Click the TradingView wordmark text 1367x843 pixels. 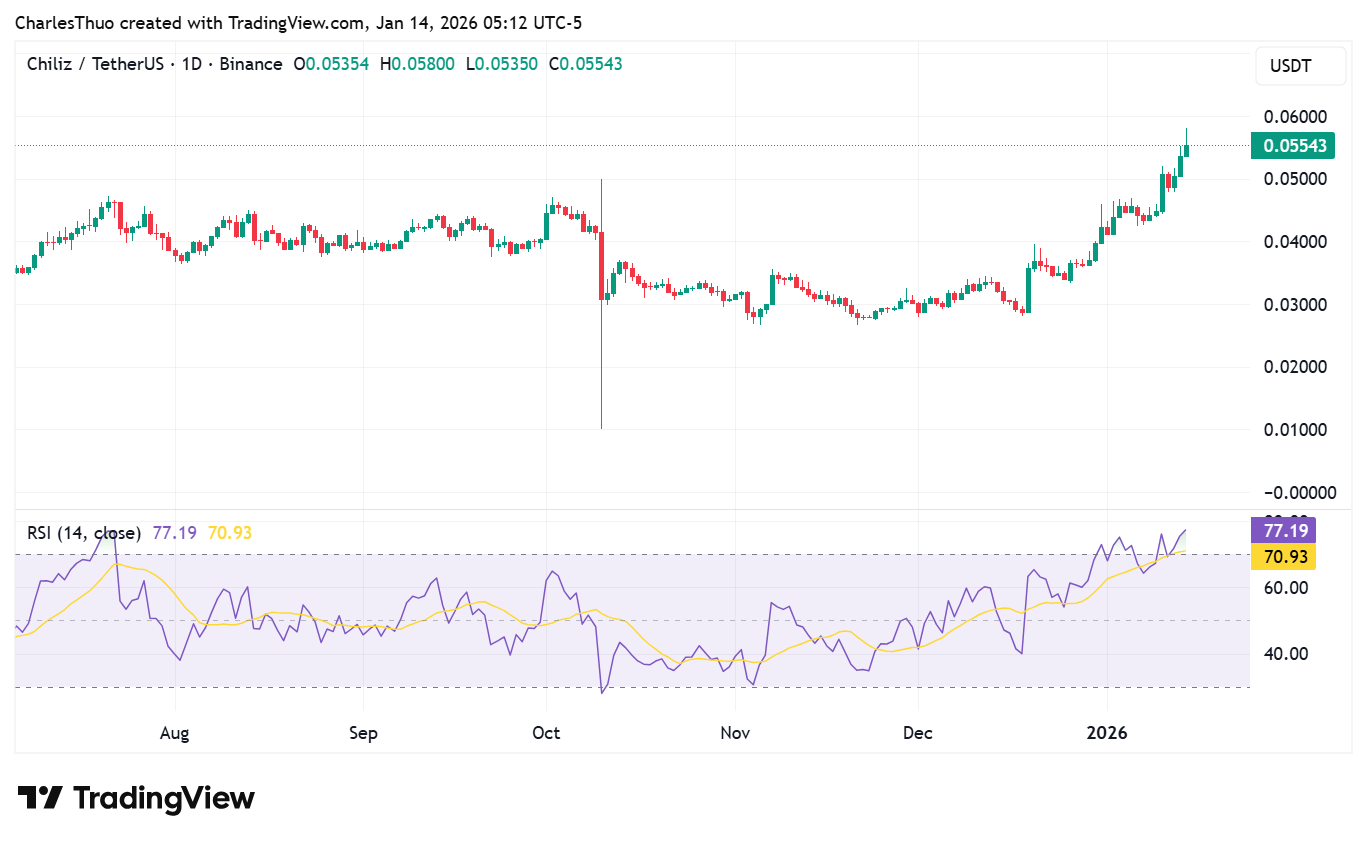pyautogui.click(x=164, y=798)
